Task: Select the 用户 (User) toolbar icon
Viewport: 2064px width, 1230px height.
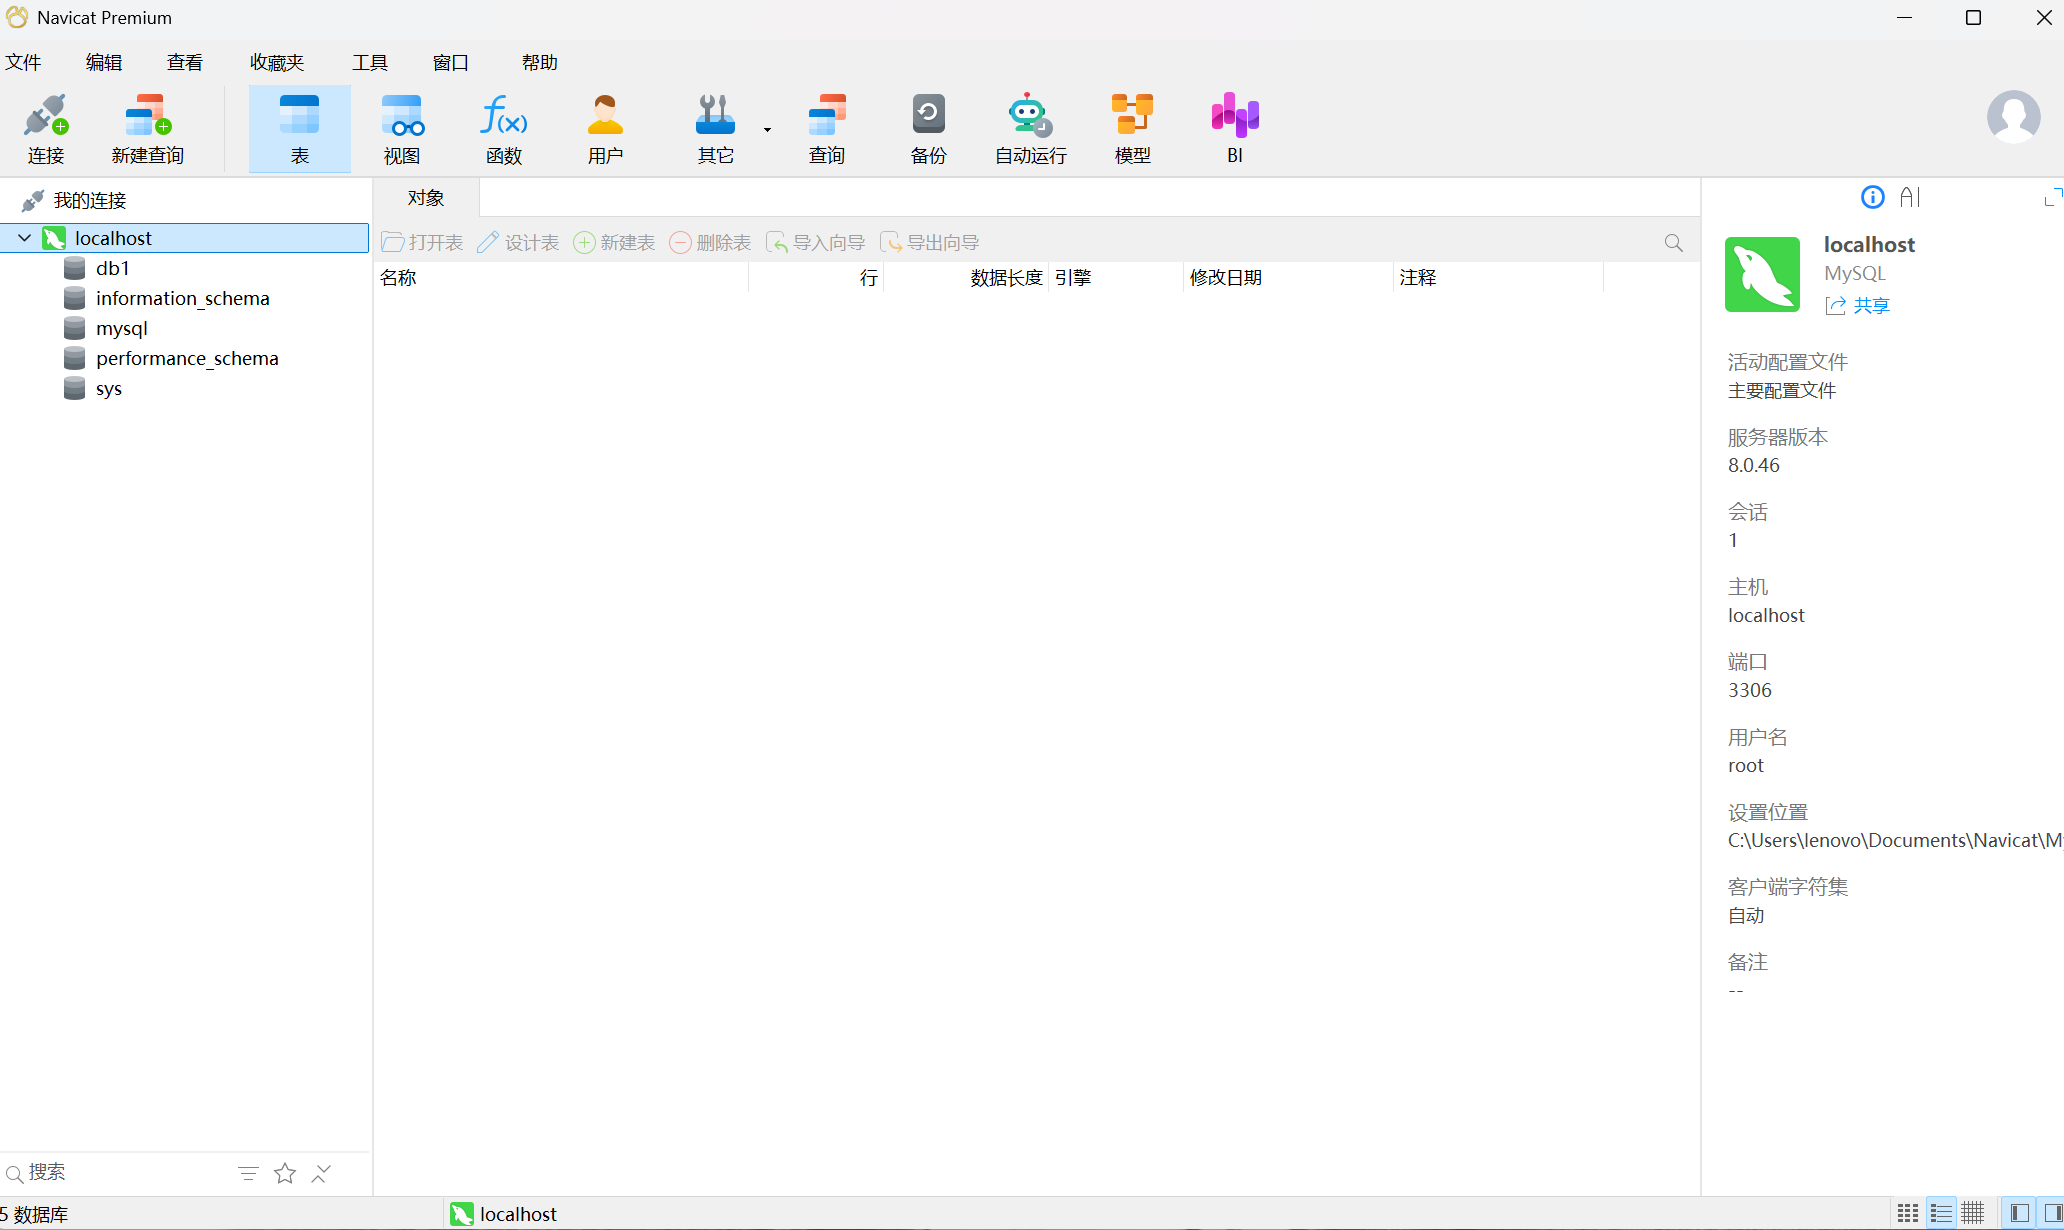Action: 605,128
